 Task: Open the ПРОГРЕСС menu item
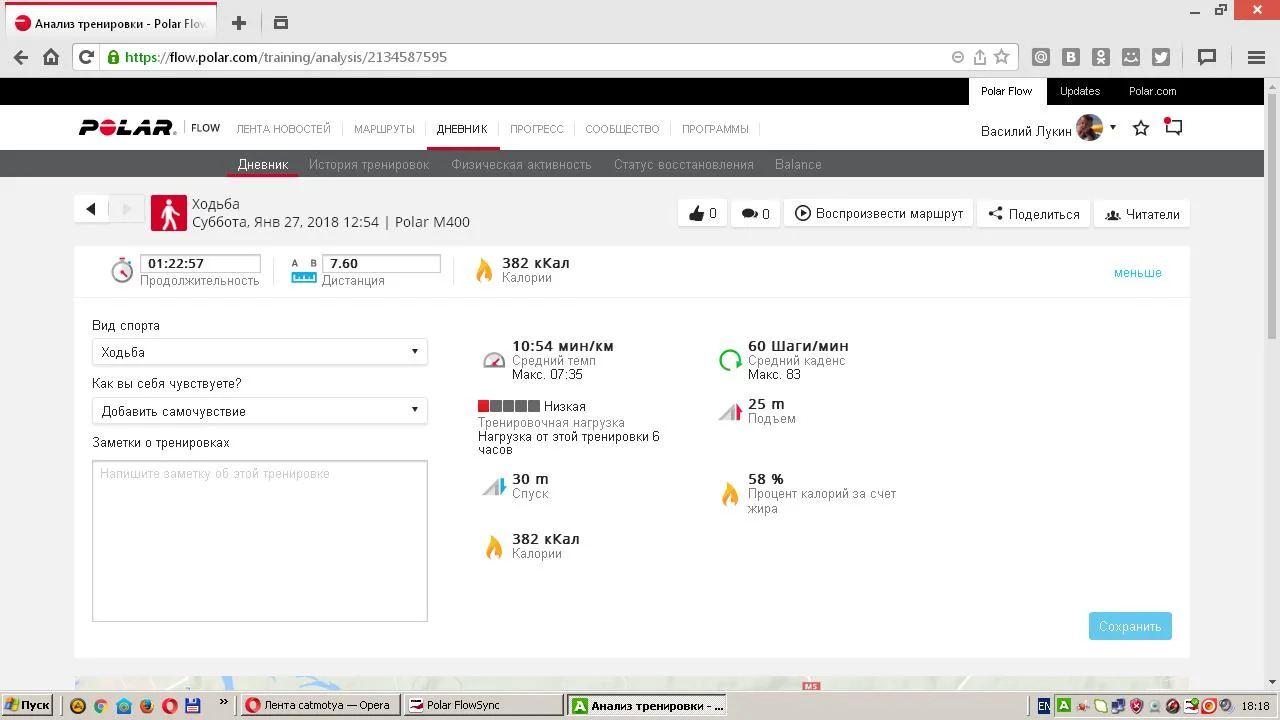537,129
